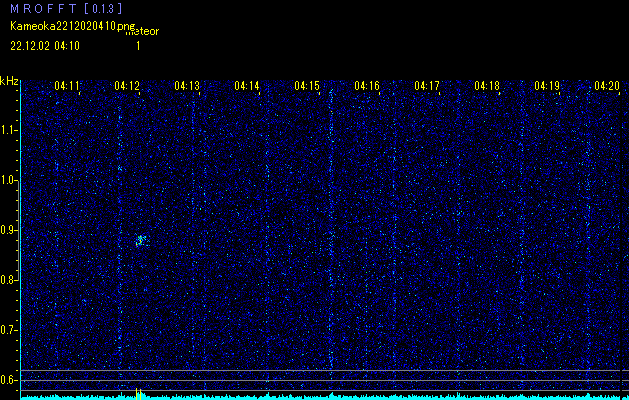Click the 04:19 time axis label
Screen dimensions: 629x400
[547, 86]
